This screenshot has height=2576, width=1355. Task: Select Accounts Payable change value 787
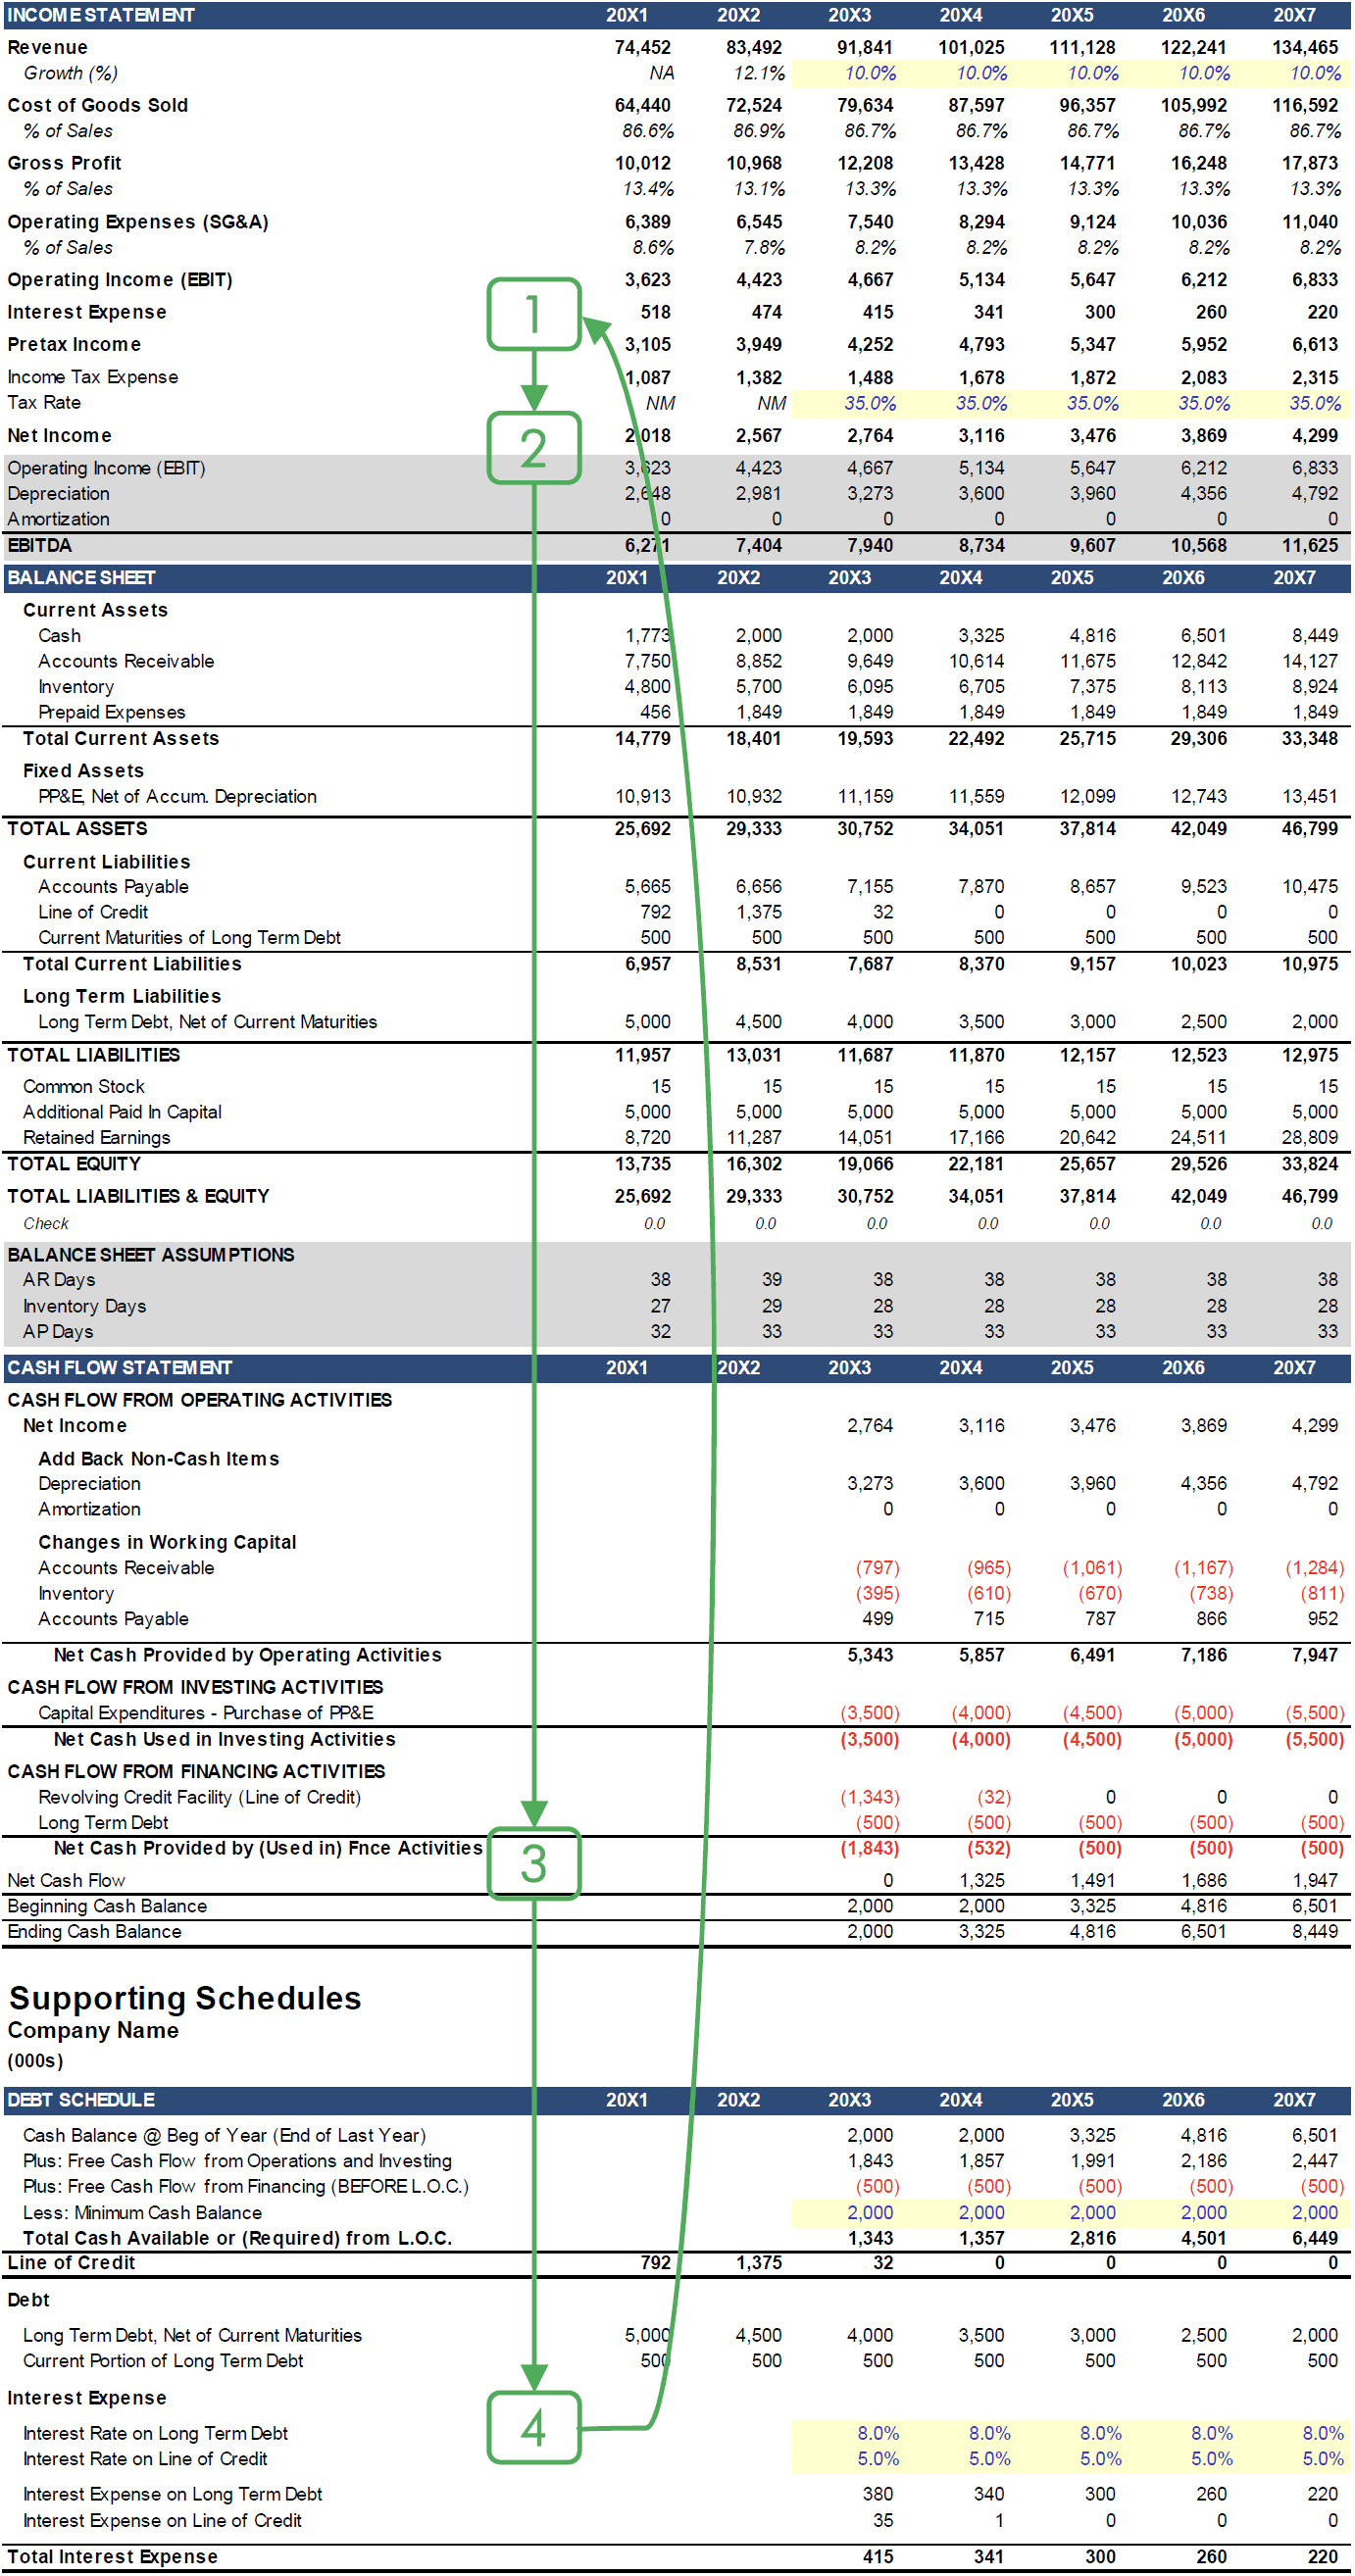click(x=1100, y=1618)
